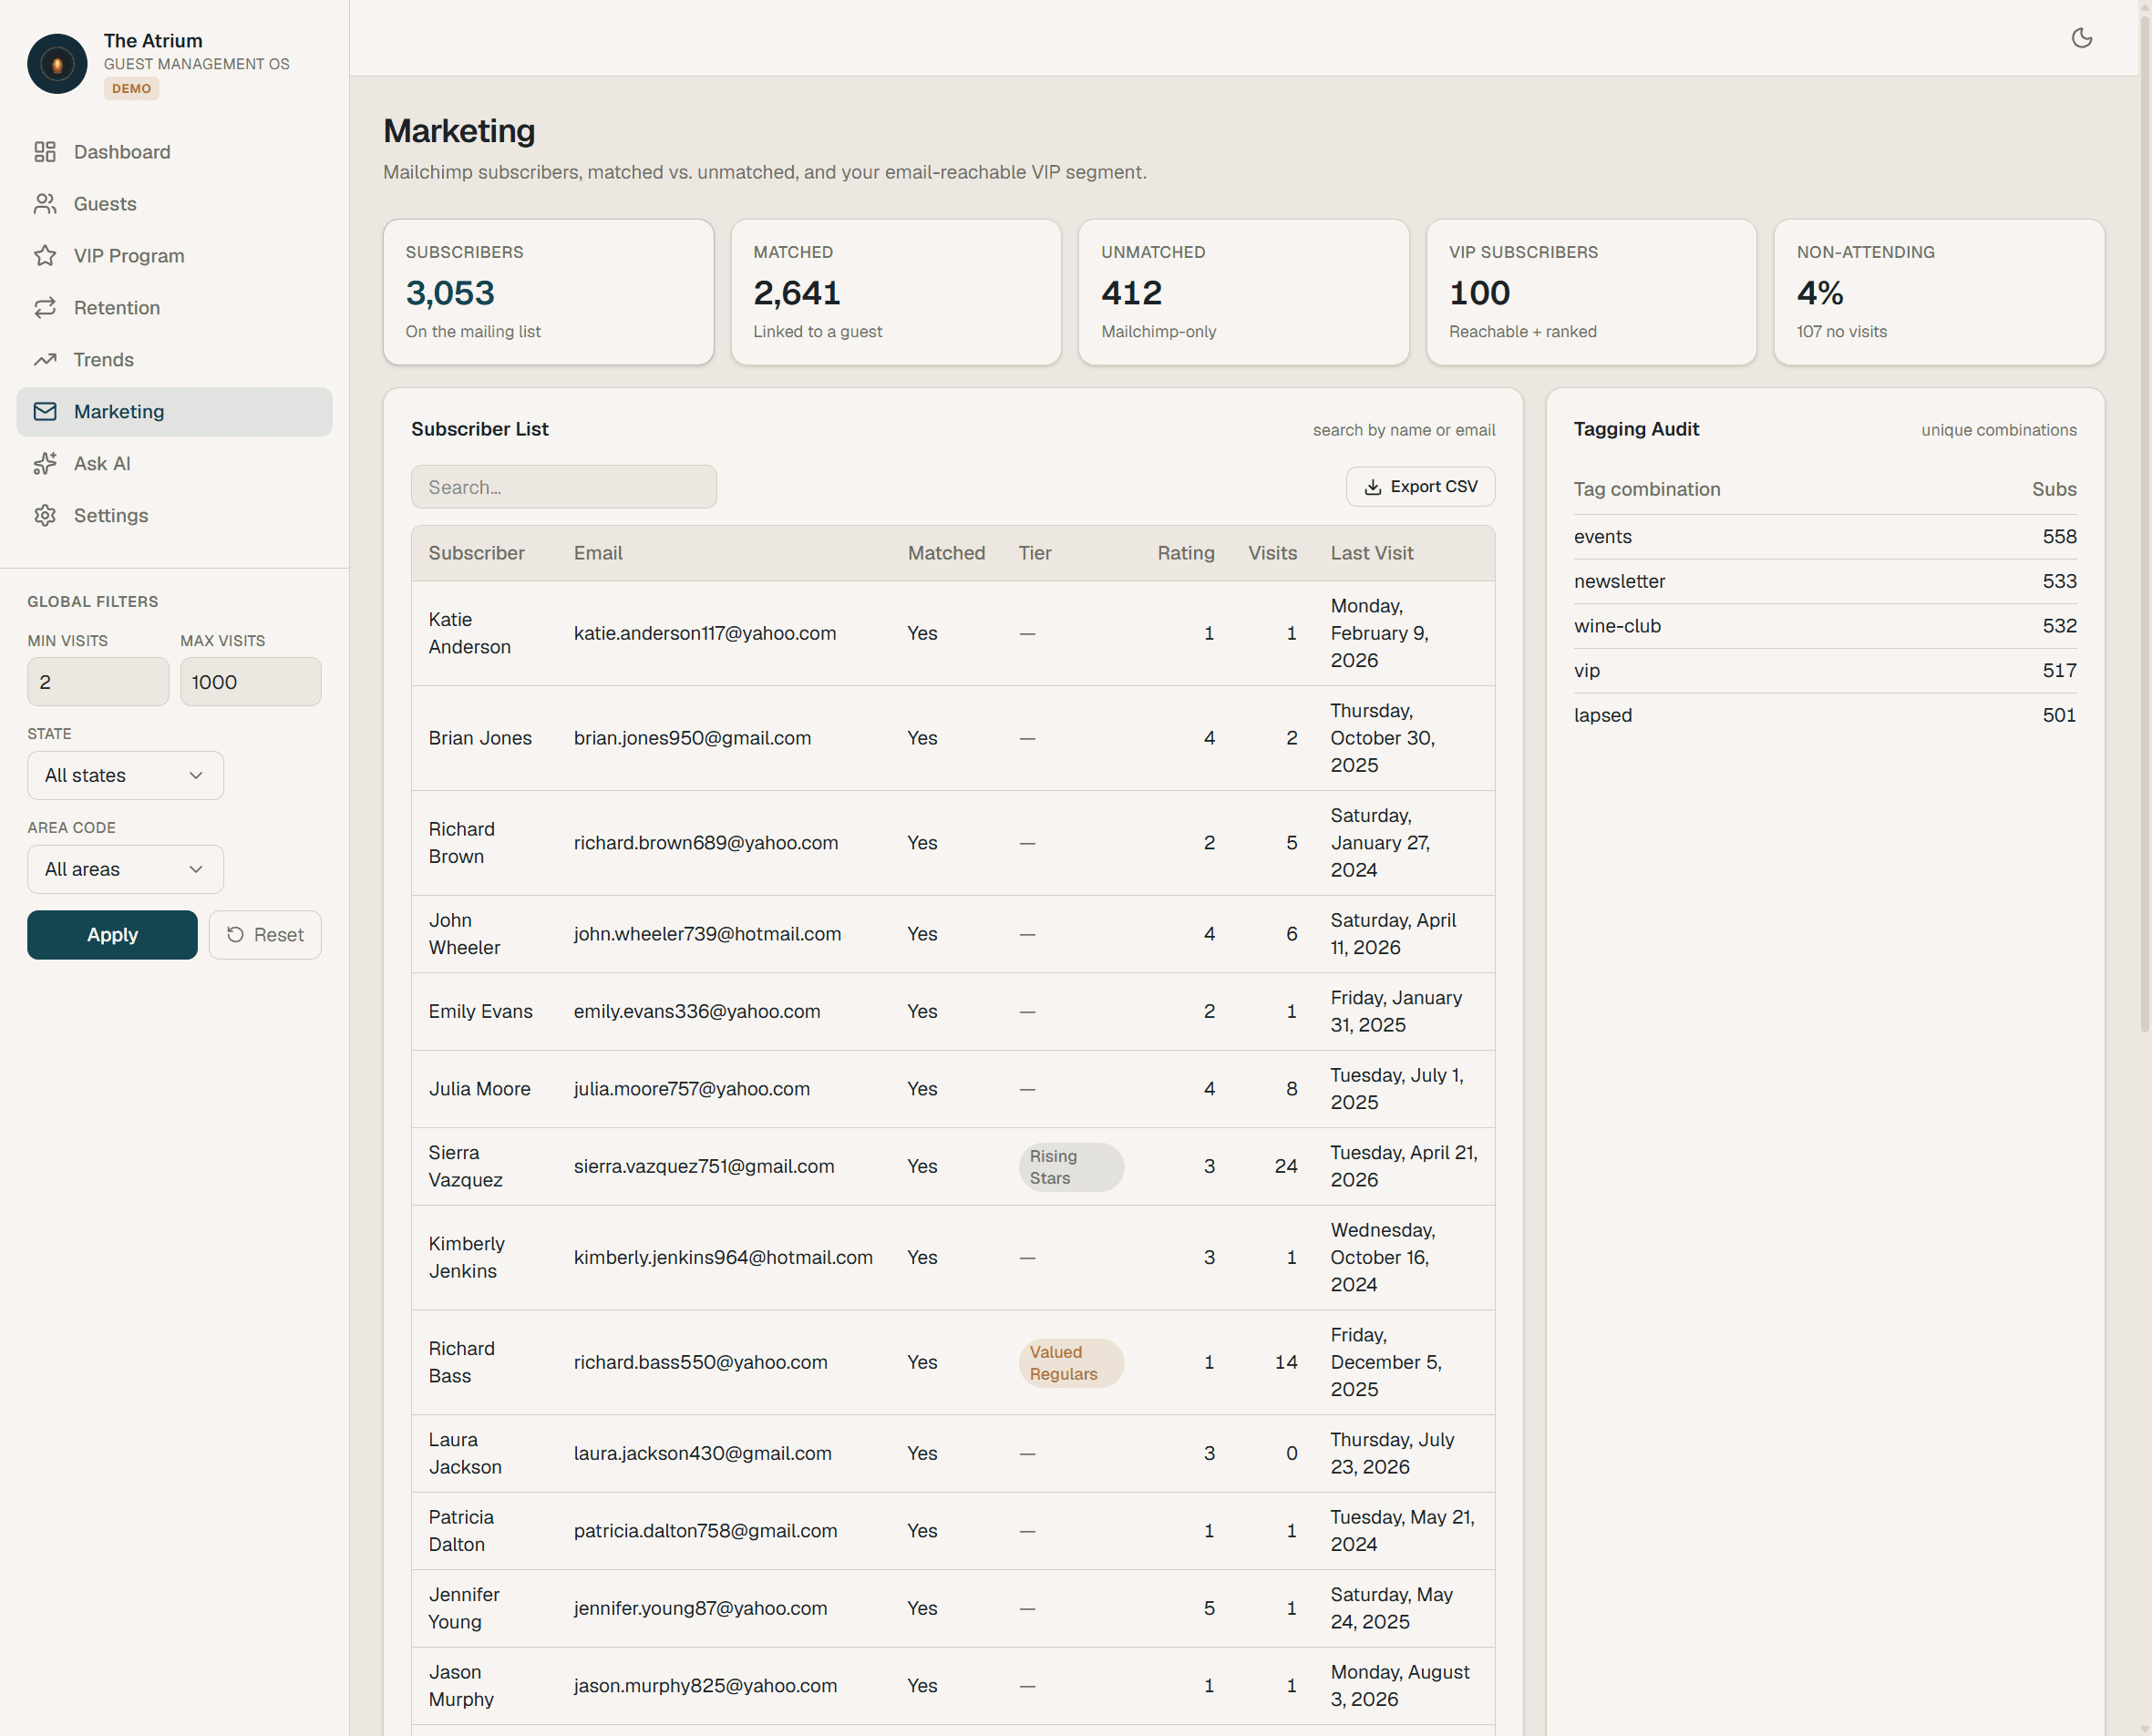Image resolution: width=2152 pixels, height=1736 pixels.
Task: Reset the global filters
Action: click(x=265, y=935)
